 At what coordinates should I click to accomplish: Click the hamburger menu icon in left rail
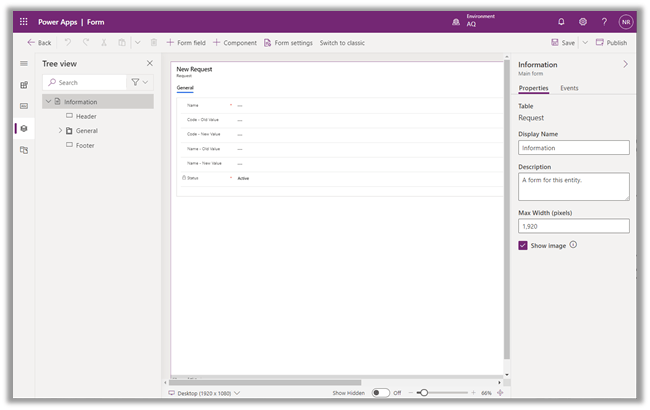tap(24, 63)
